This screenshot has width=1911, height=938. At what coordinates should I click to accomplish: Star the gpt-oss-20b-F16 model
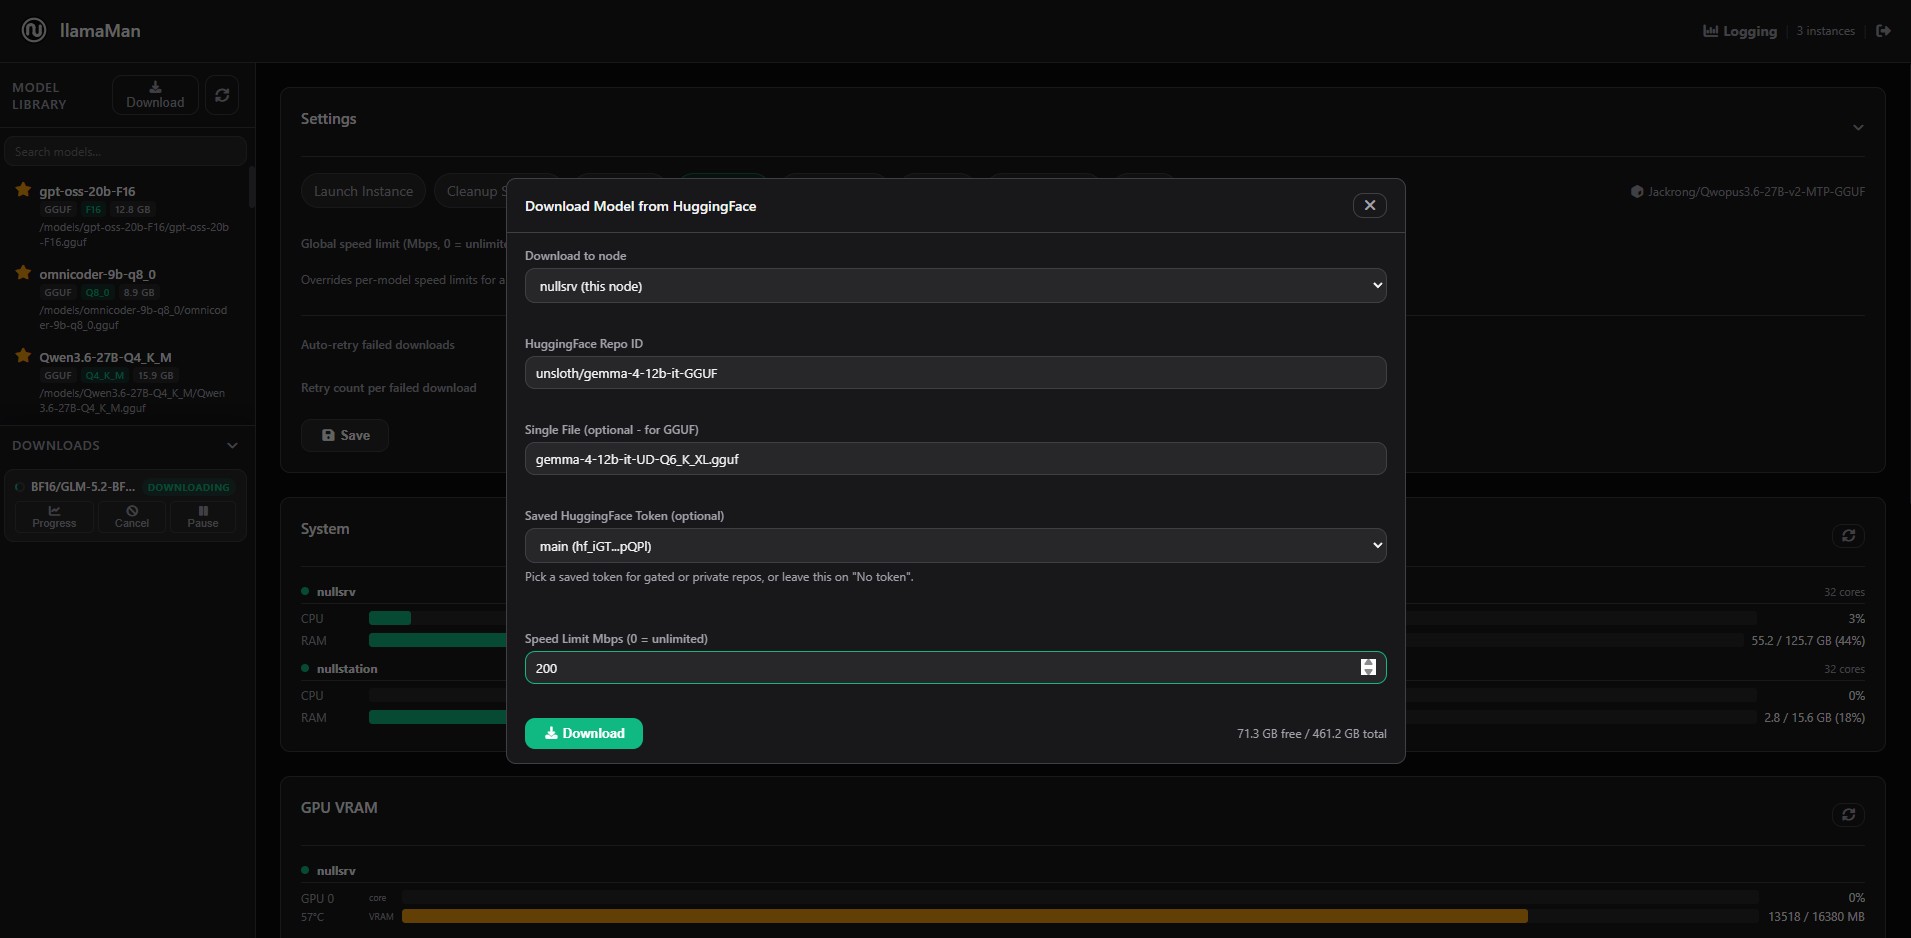point(23,190)
